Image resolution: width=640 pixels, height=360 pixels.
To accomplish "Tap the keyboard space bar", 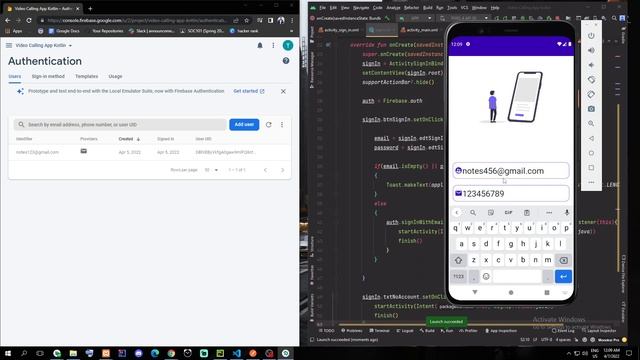I will click(x=517, y=276).
